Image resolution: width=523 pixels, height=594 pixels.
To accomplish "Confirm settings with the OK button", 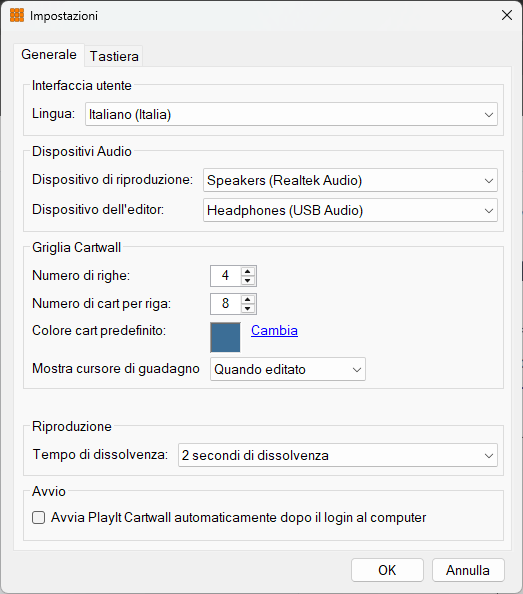I will click(387, 570).
